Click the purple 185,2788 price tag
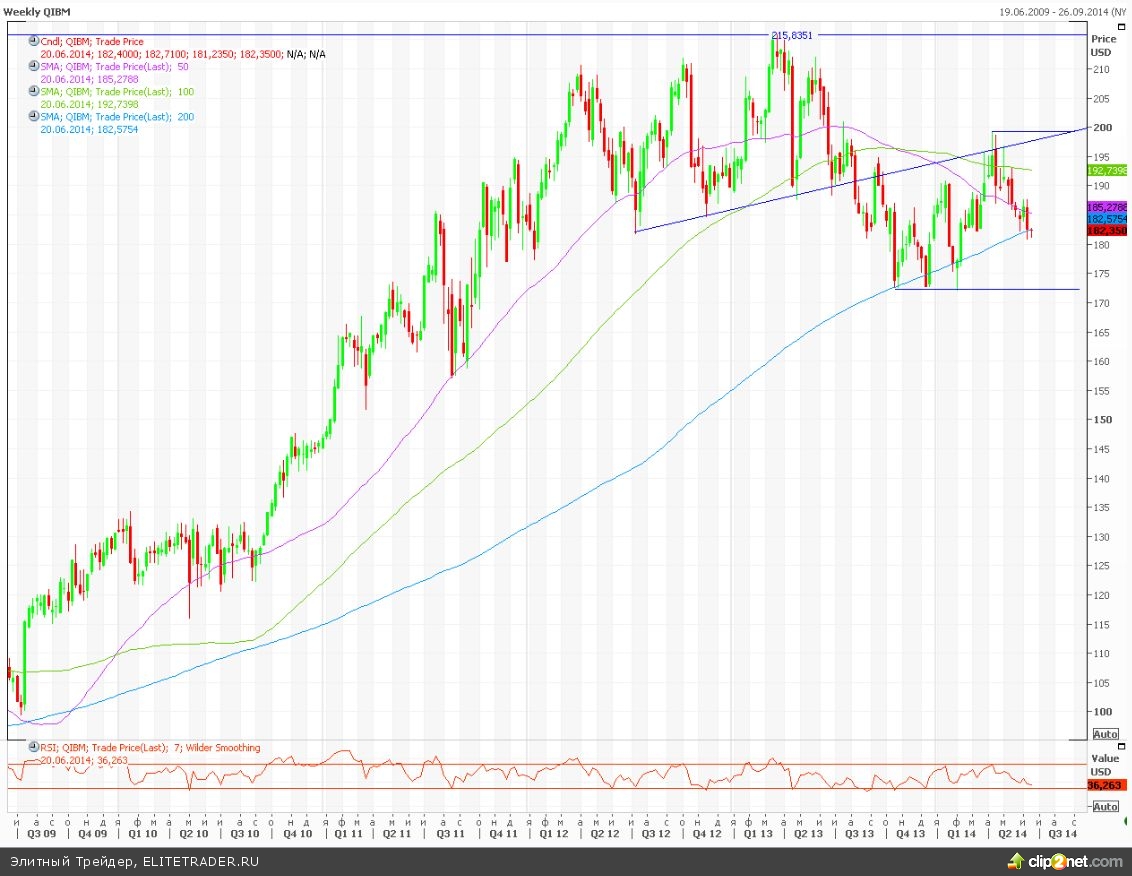 1107,207
